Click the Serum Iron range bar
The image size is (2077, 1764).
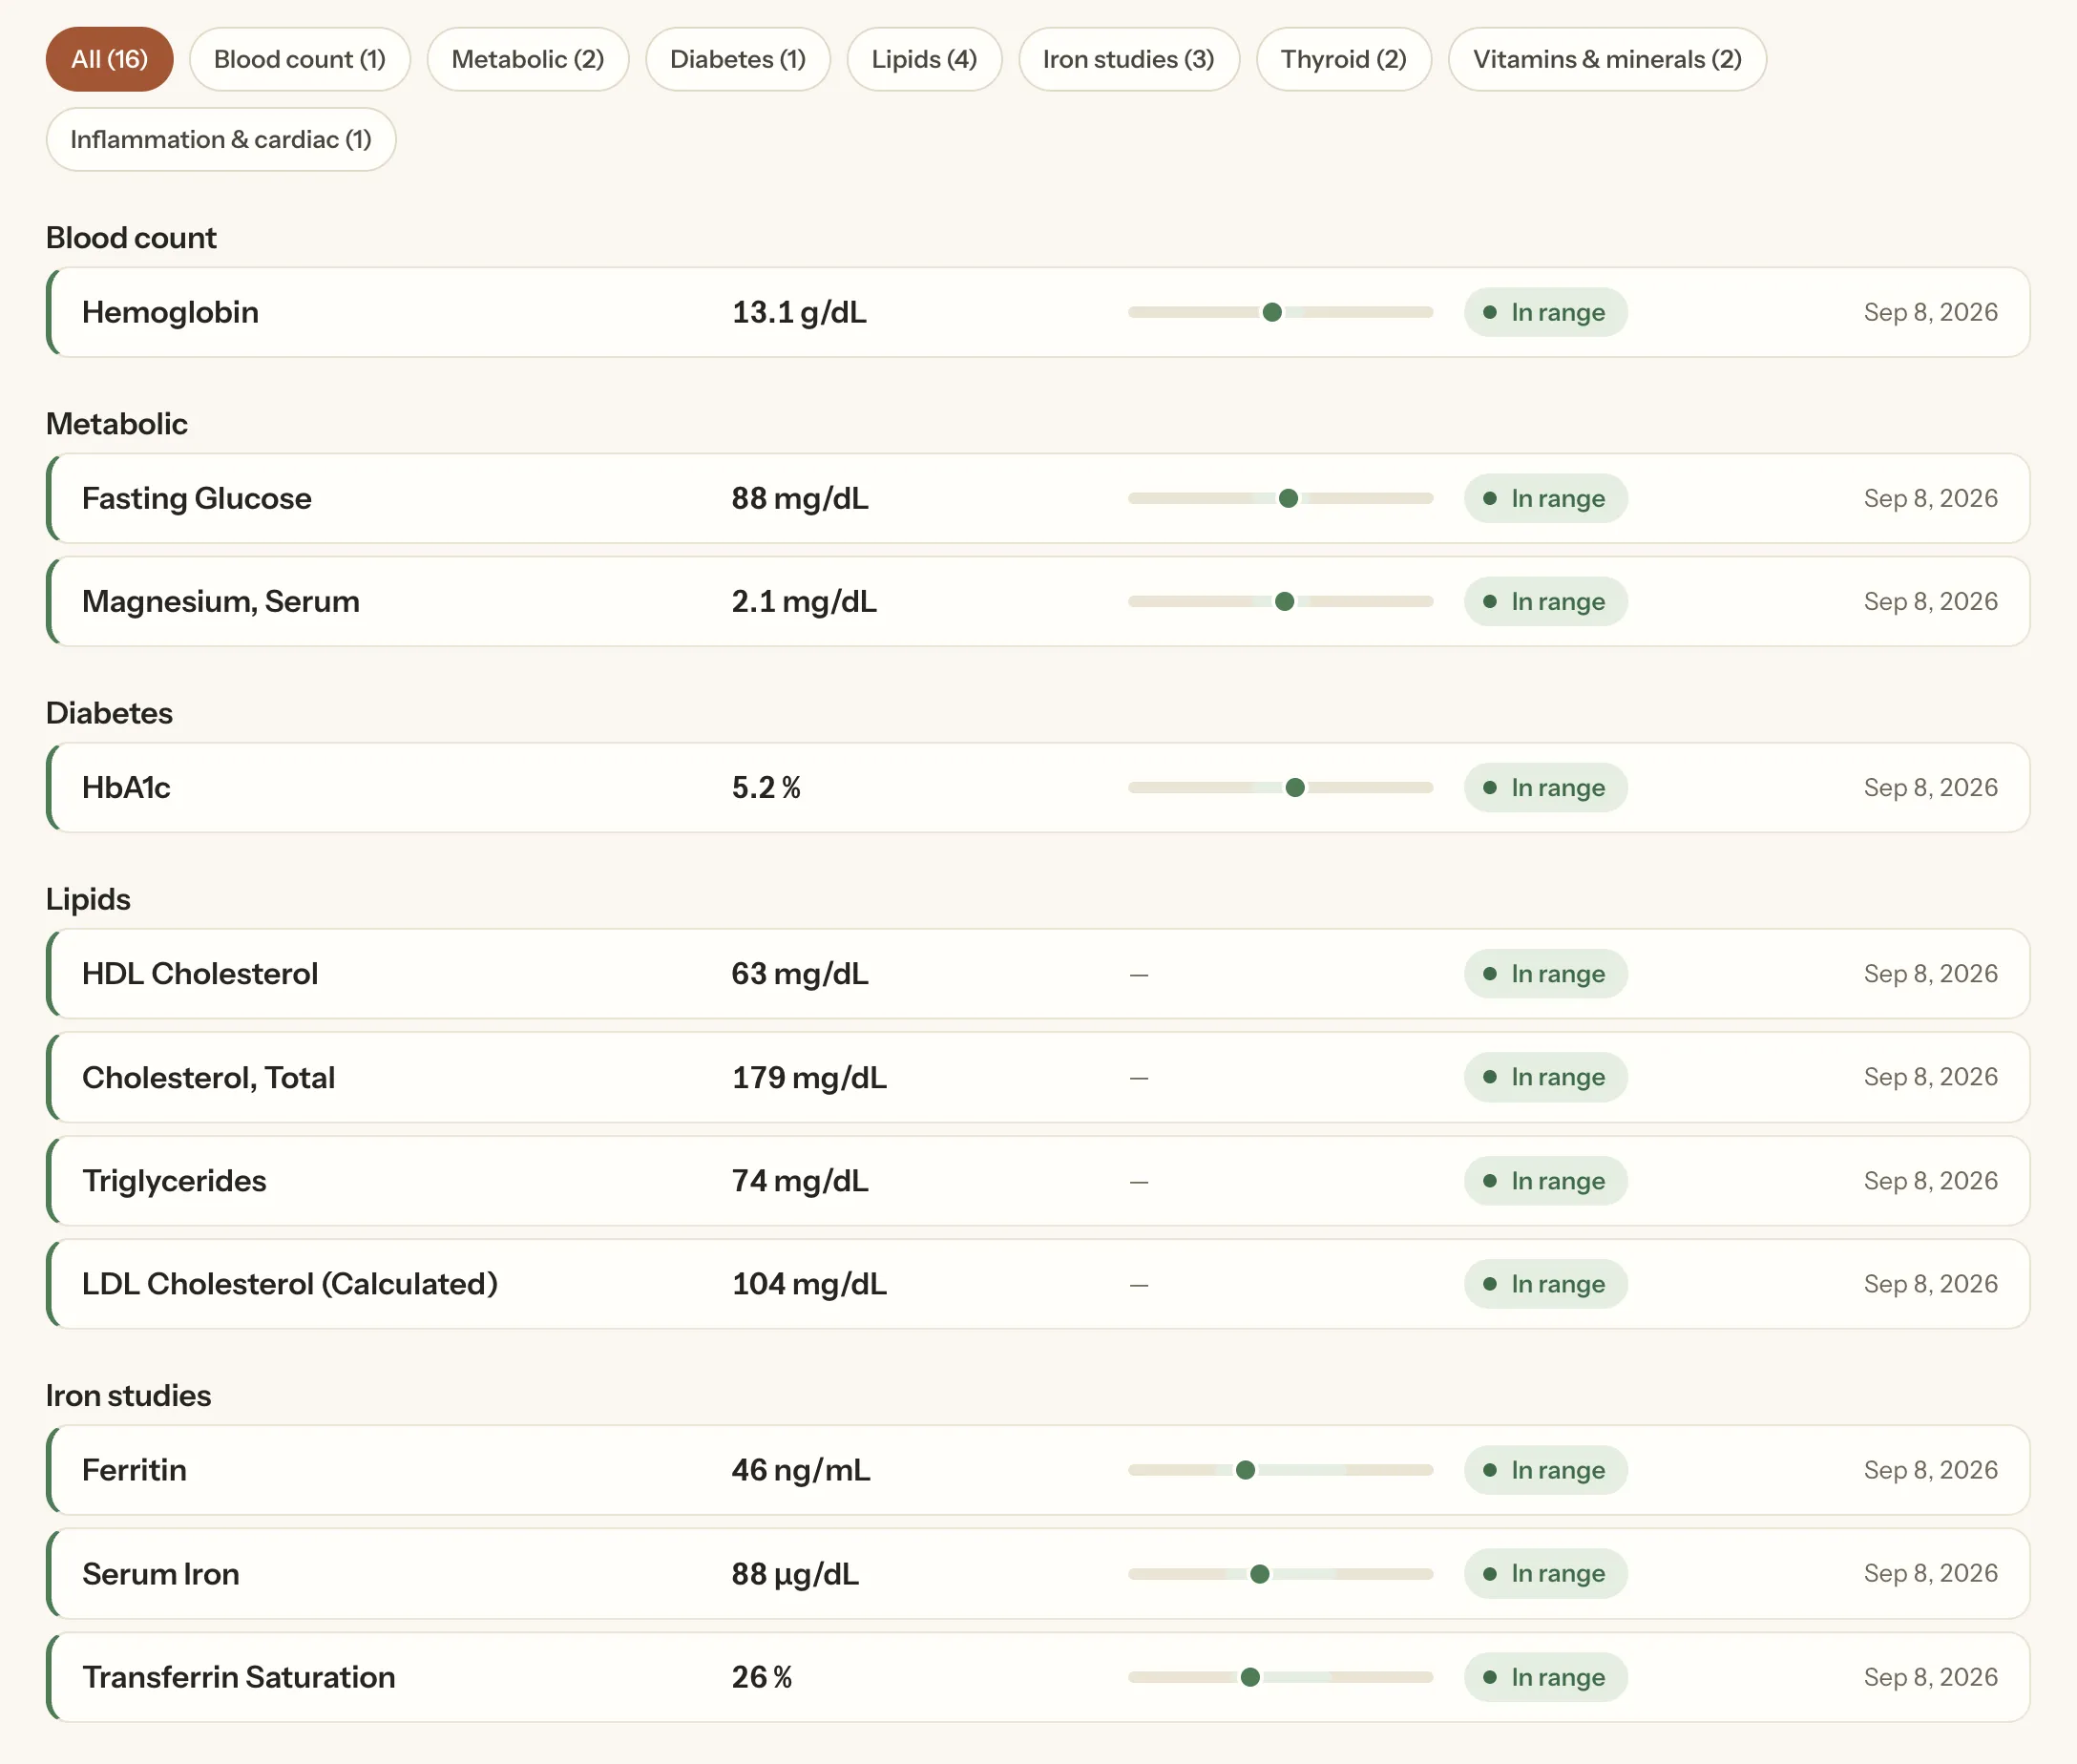(1280, 1573)
